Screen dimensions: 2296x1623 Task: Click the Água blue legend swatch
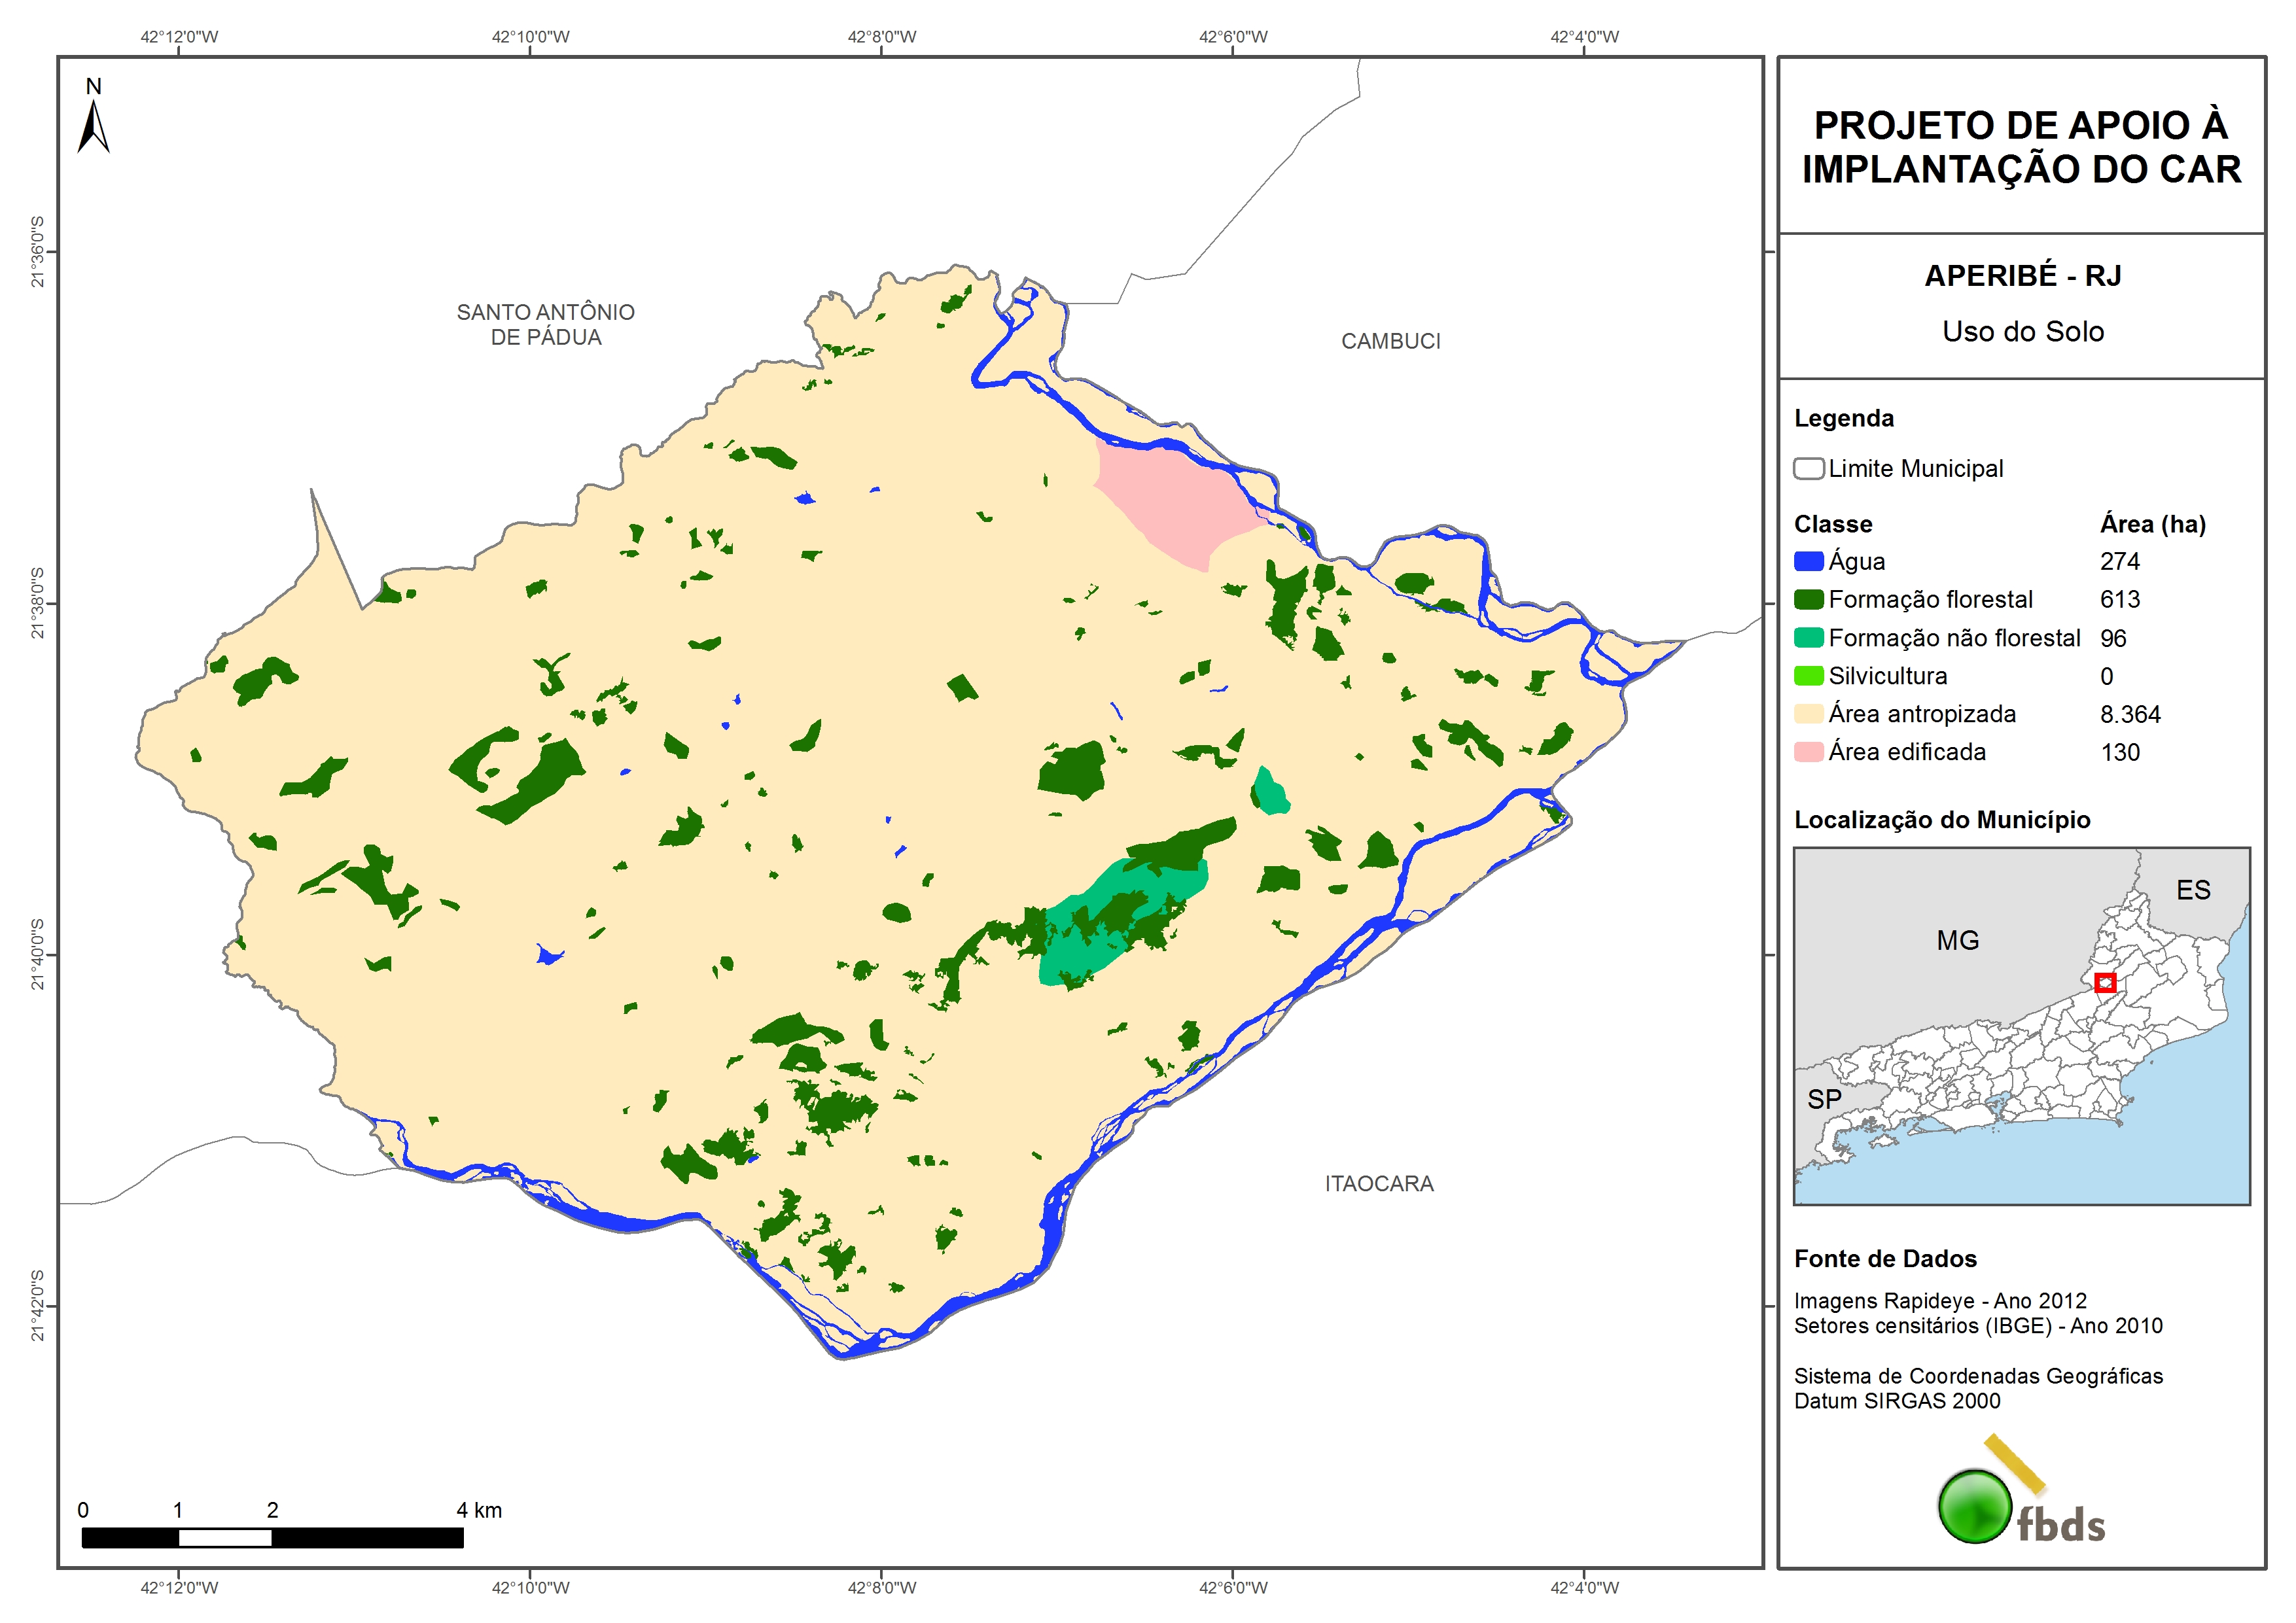(1808, 561)
